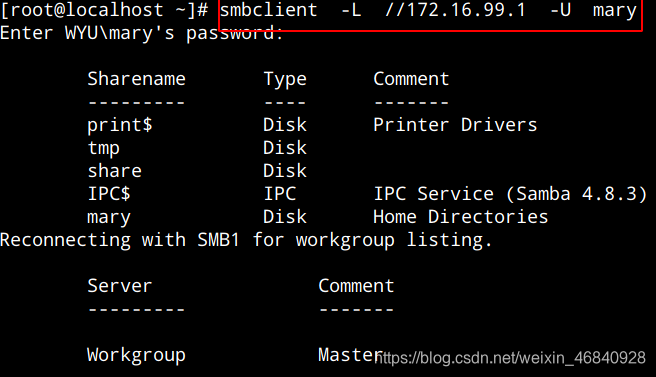Viewport: 656px width, 377px height.
Task: Click the mary home share entry
Action: pos(109,218)
